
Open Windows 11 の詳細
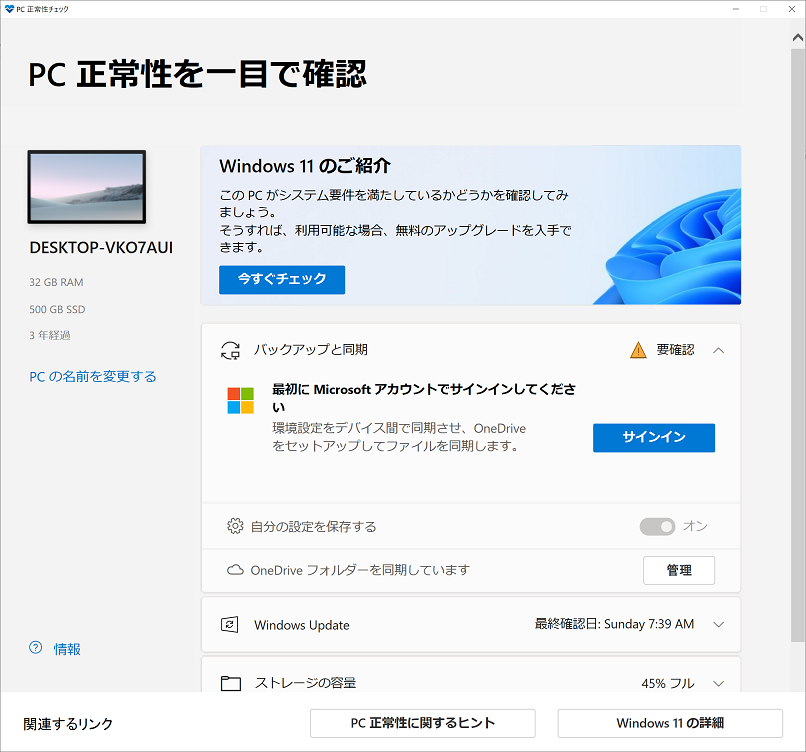(x=670, y=723)
